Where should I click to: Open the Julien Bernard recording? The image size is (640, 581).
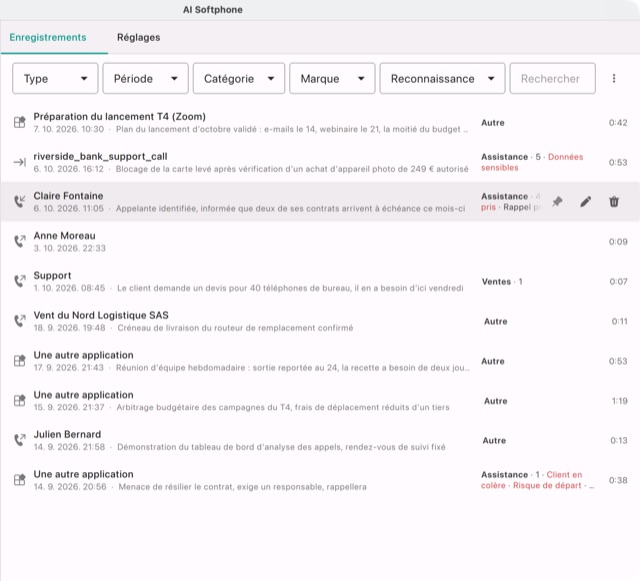point(67,434)
